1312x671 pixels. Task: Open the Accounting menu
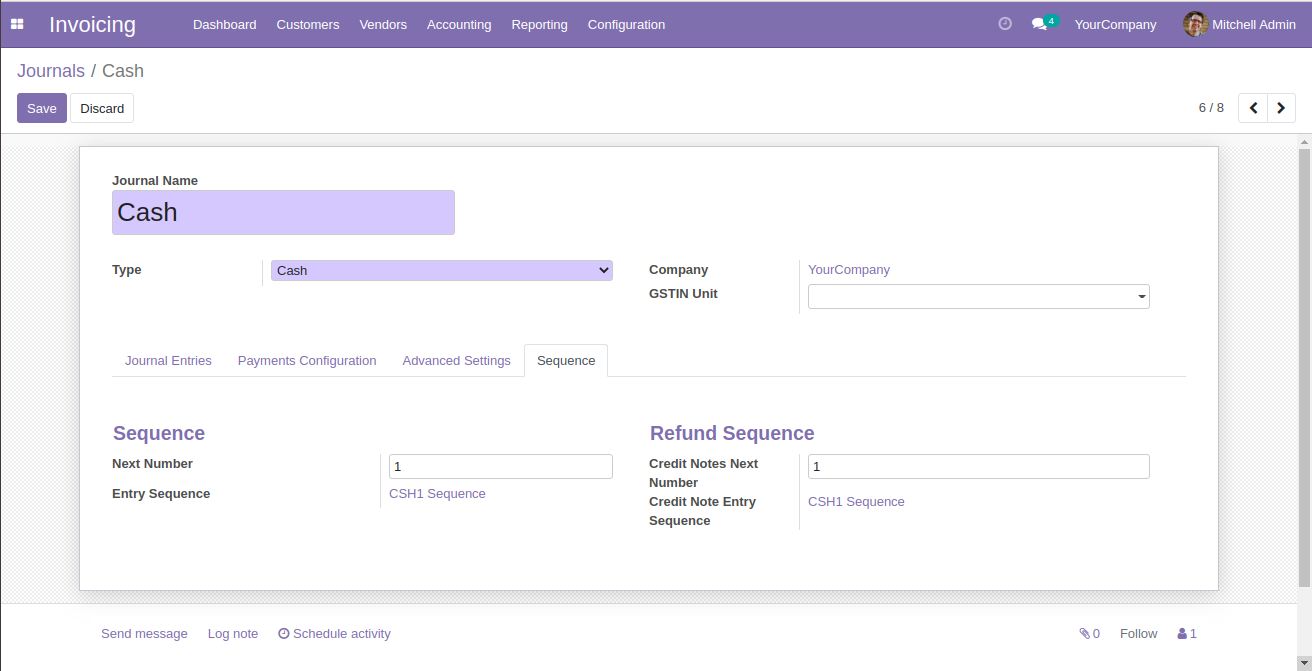coord(459,24)
